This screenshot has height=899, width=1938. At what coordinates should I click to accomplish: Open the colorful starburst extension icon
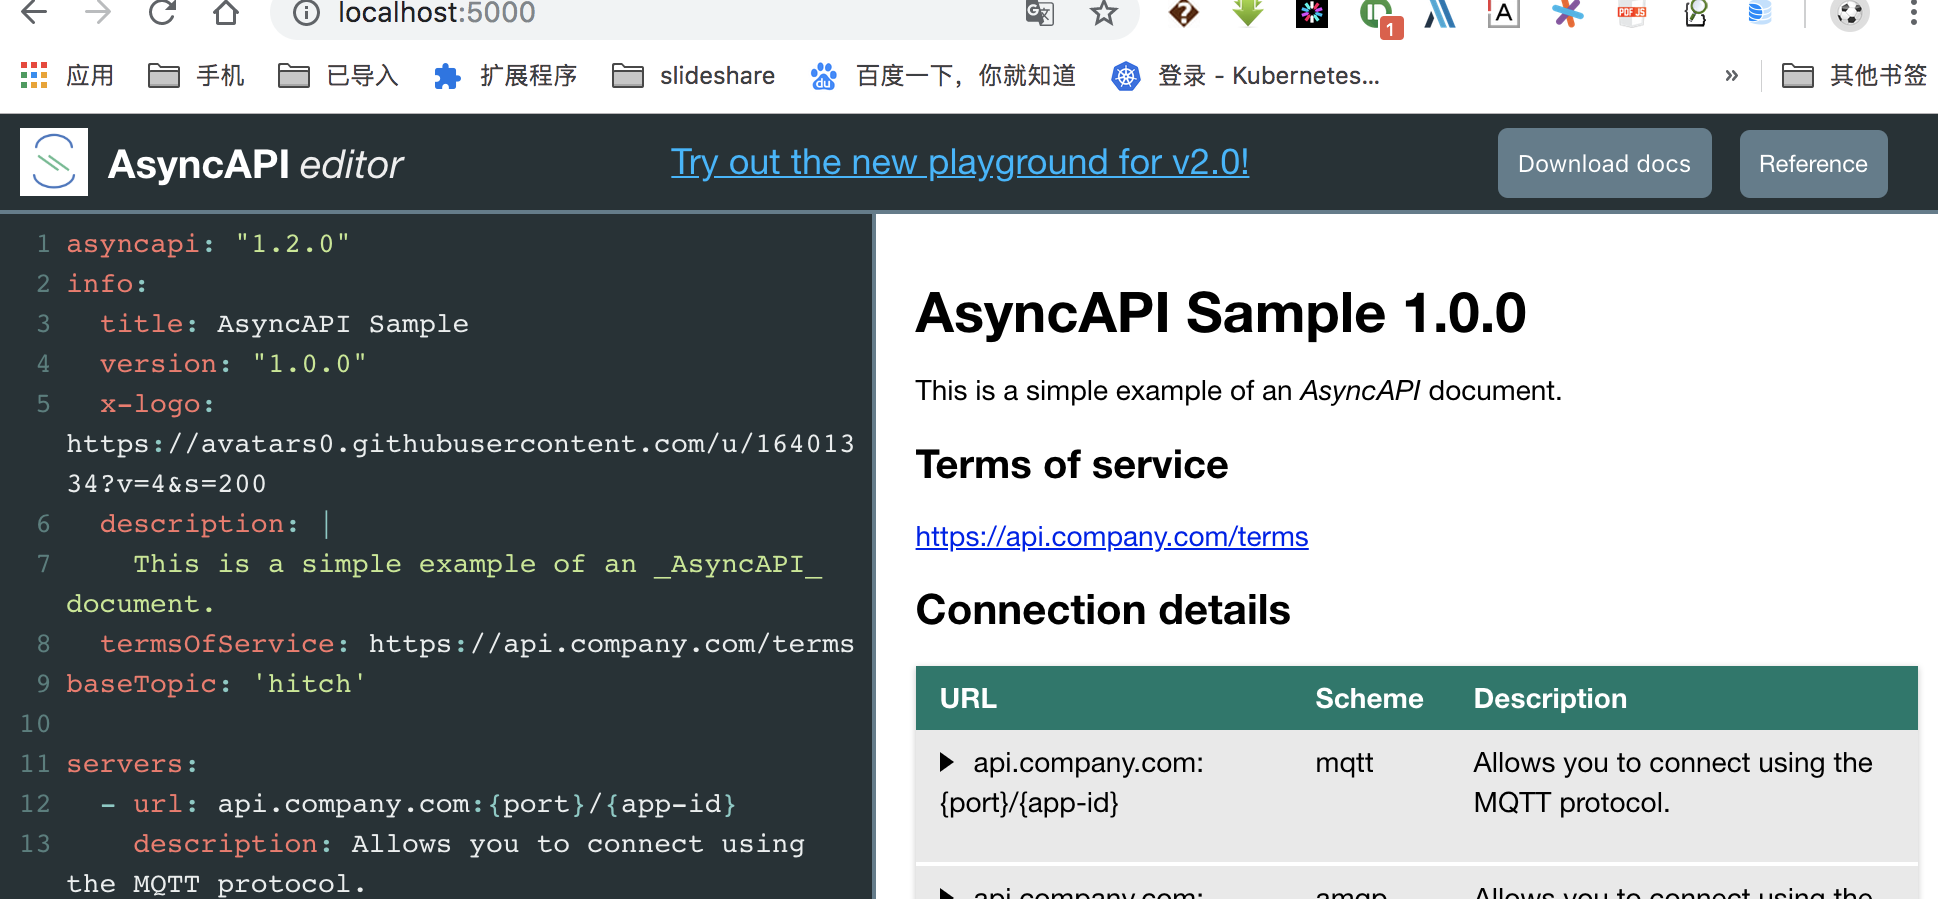pyautogui.click(x=1312, y=13)
